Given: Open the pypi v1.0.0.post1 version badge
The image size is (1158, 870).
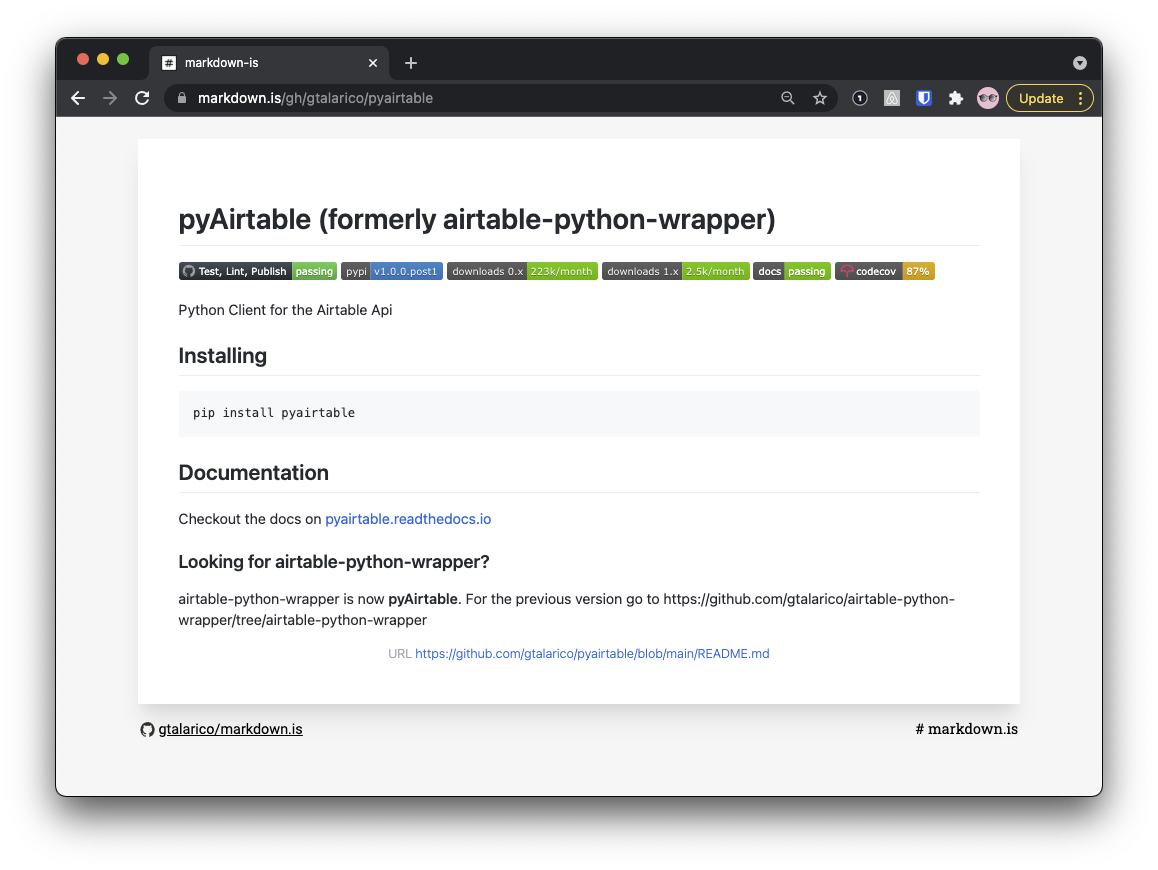Looking at the screenshot, I should click(x=391, y=270).
